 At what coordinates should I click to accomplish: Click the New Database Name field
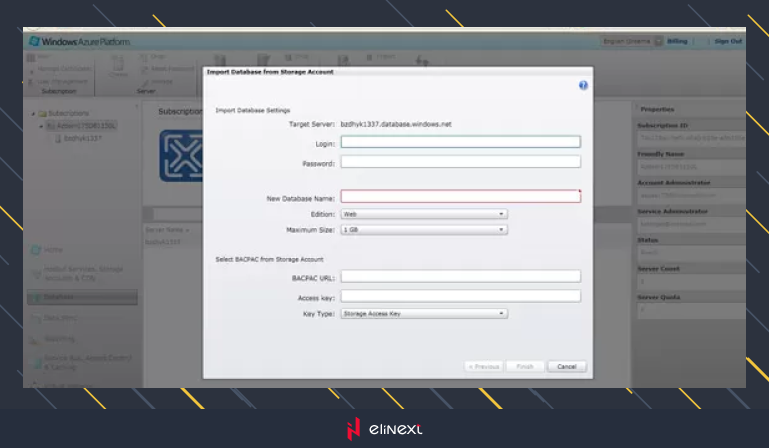(460, 197)
